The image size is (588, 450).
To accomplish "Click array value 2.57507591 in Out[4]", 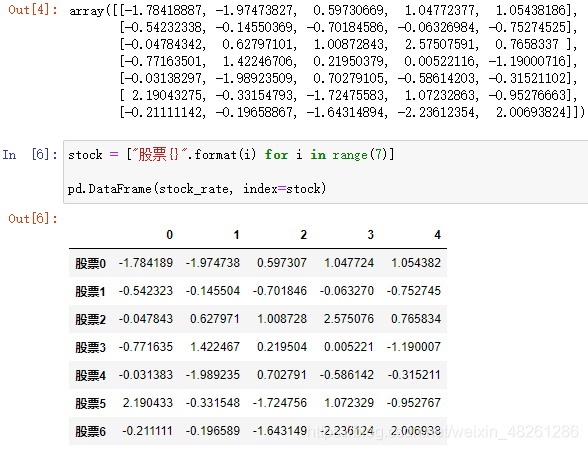I will (440, 45).
